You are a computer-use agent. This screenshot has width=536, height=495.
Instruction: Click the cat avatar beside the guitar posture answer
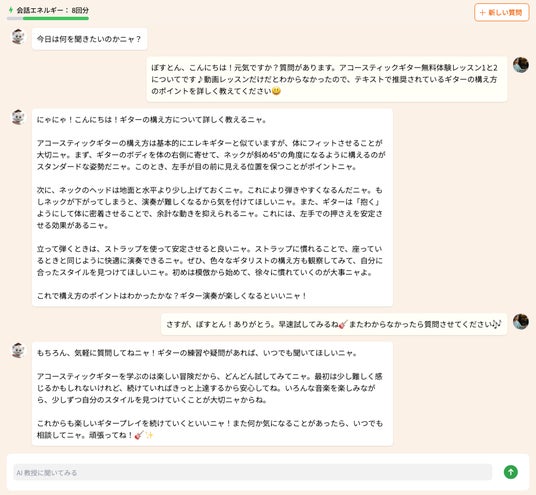point(18,117)
